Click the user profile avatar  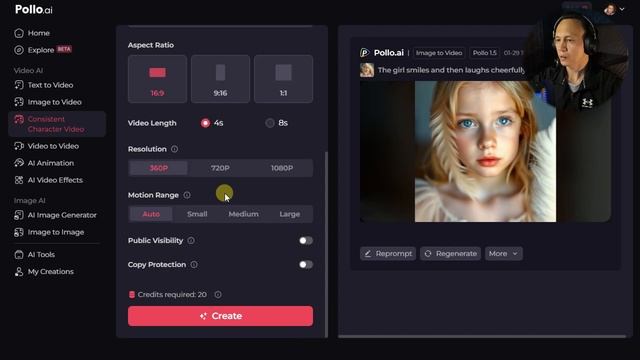click(x=610, y=9)
